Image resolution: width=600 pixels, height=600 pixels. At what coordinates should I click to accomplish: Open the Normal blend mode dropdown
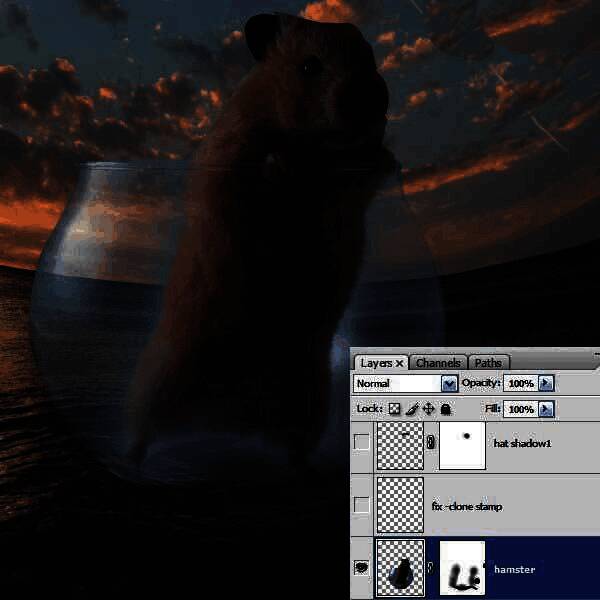coord(449,384)
